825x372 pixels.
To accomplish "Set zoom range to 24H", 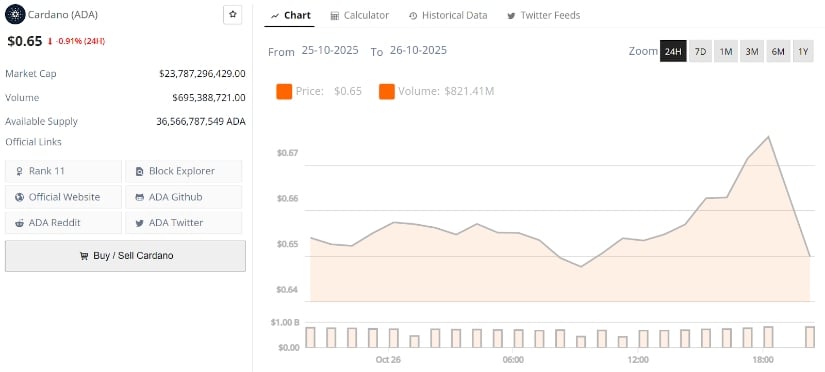I will [x=673, y=51].
